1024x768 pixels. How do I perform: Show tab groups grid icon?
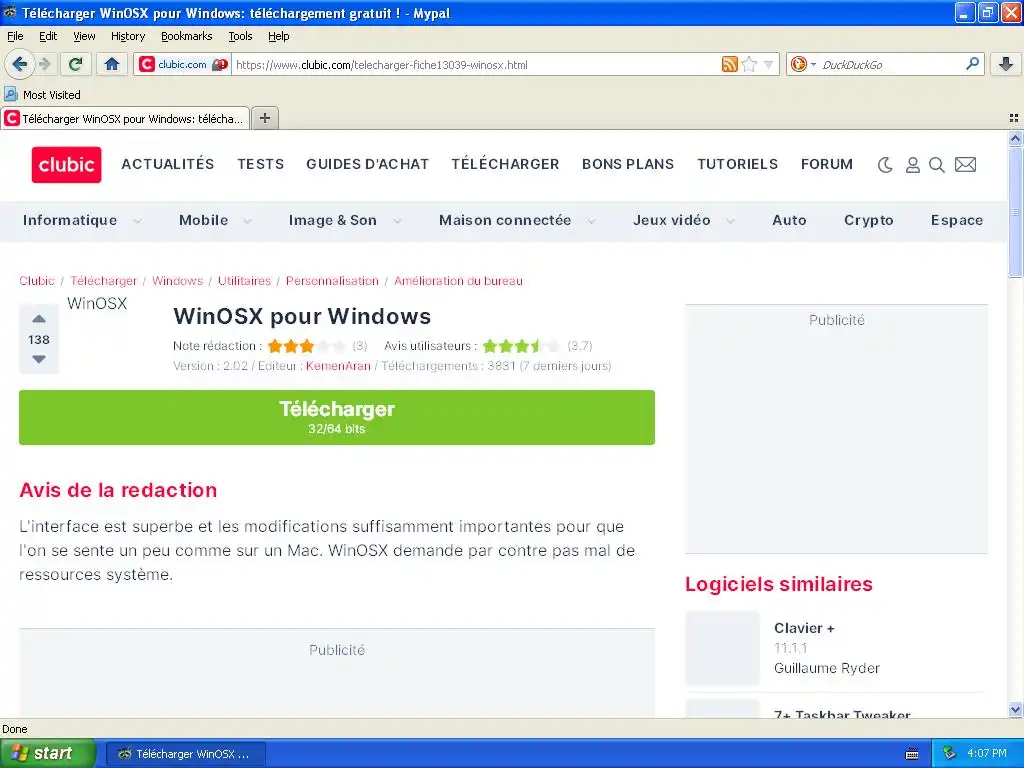pos(1014,118)
